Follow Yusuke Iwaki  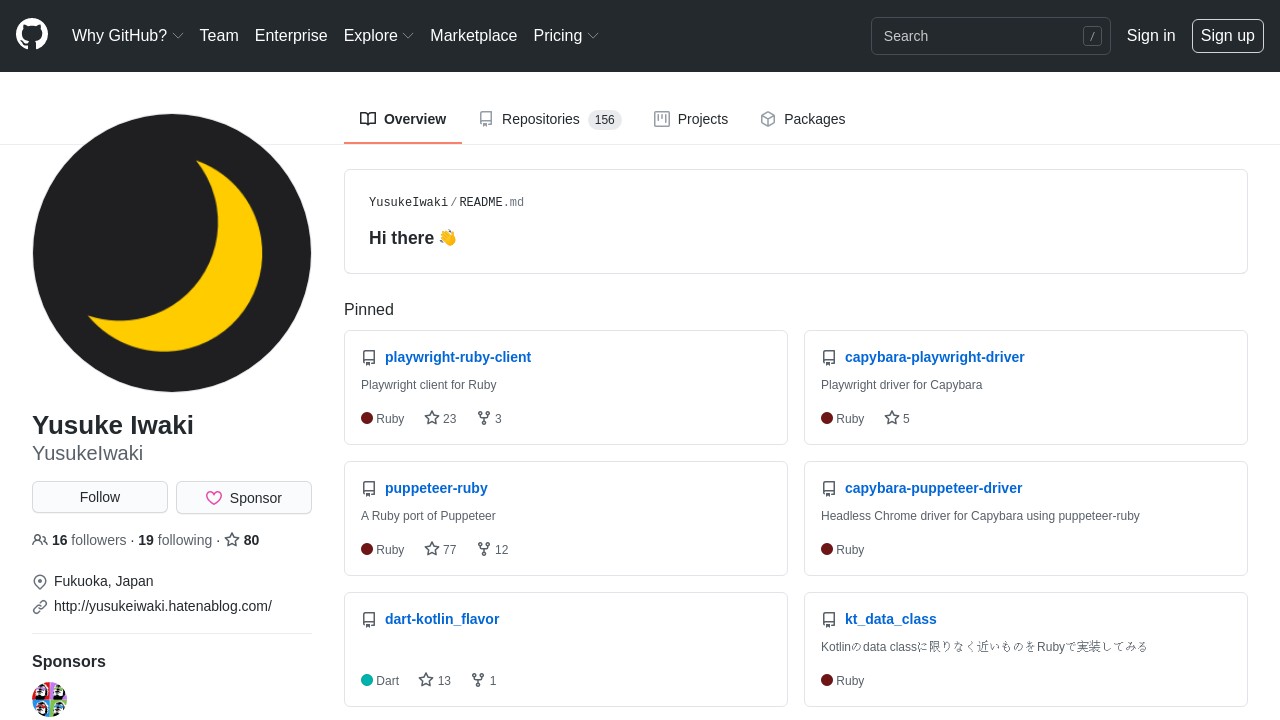tap(100, 497)
